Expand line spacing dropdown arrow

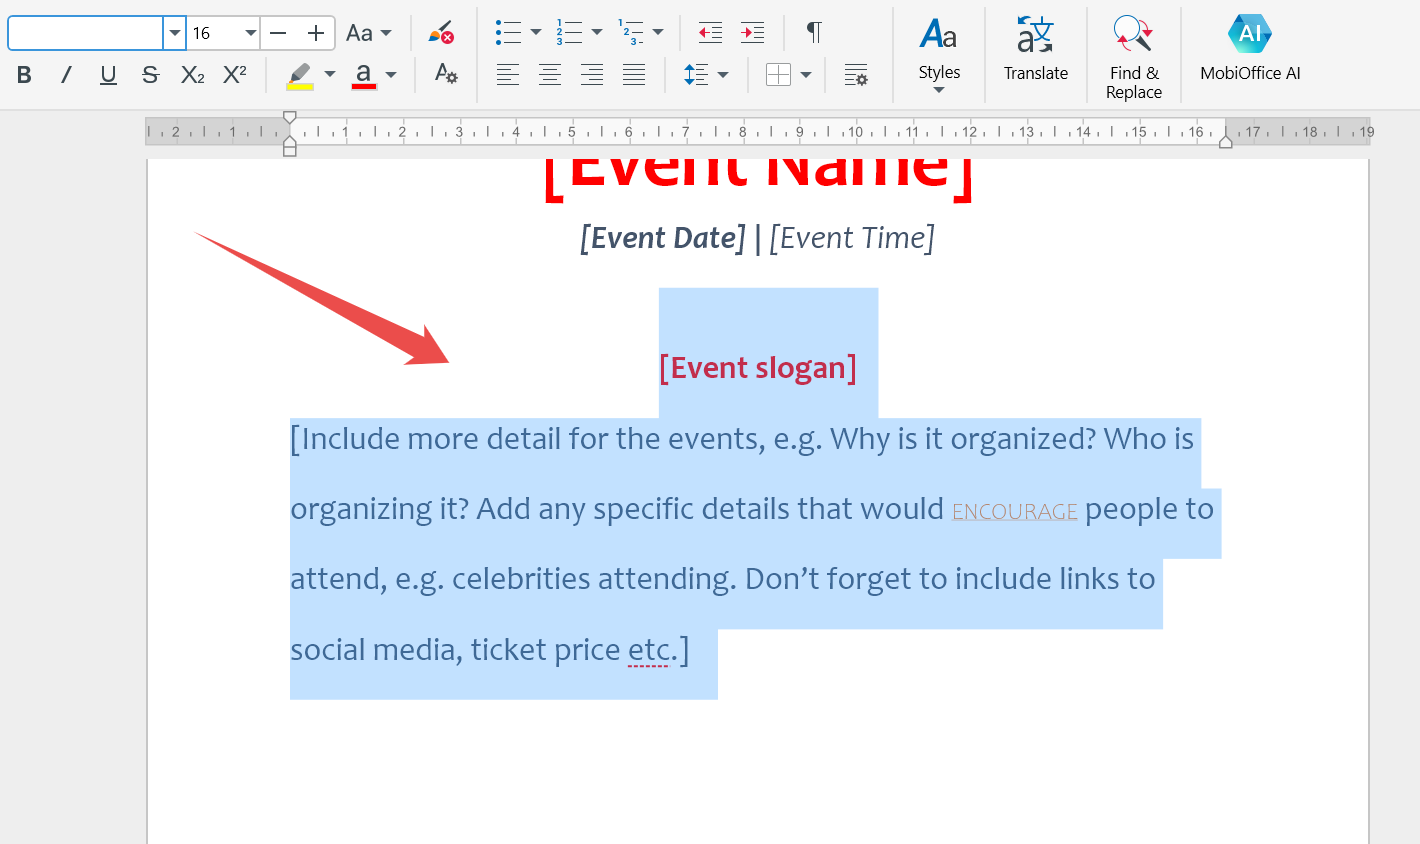723,75
